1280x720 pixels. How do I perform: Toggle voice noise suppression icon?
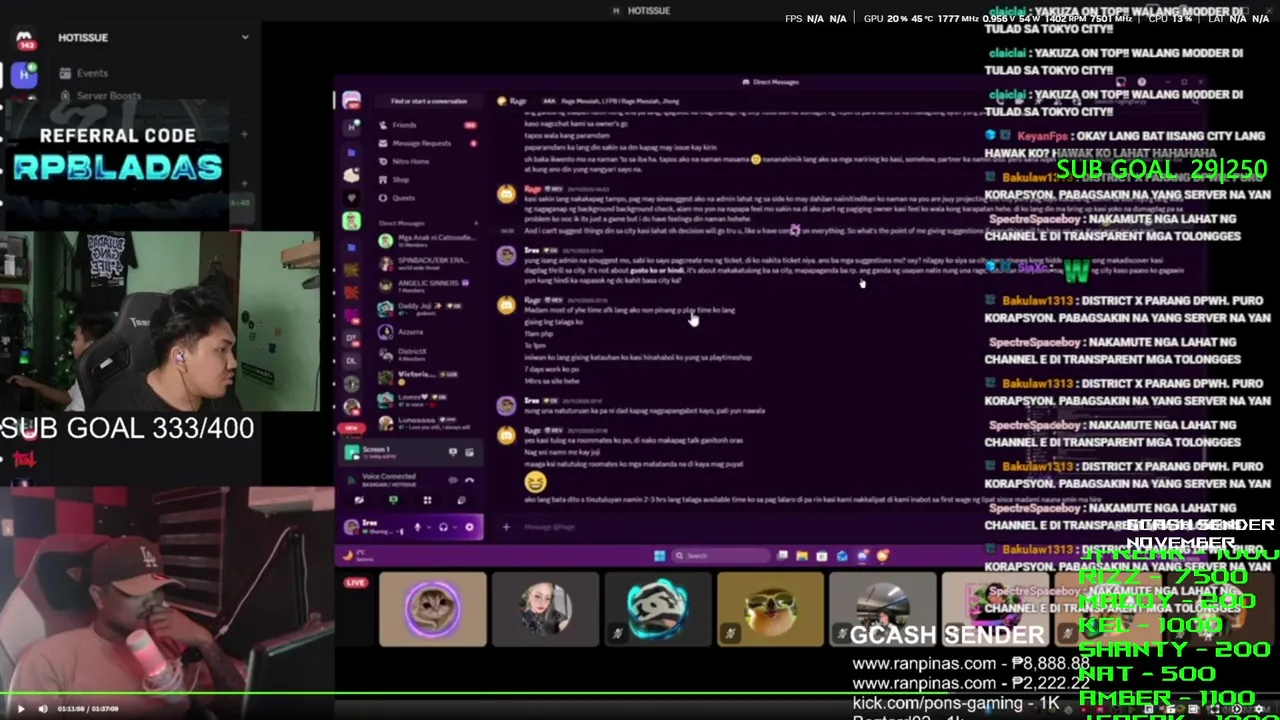pos(453,480)
